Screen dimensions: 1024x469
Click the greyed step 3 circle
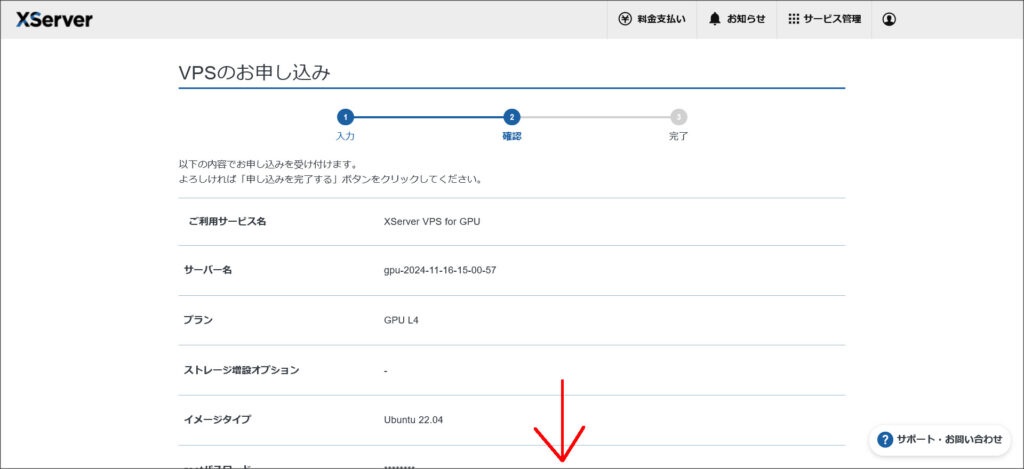pos(679,117)
